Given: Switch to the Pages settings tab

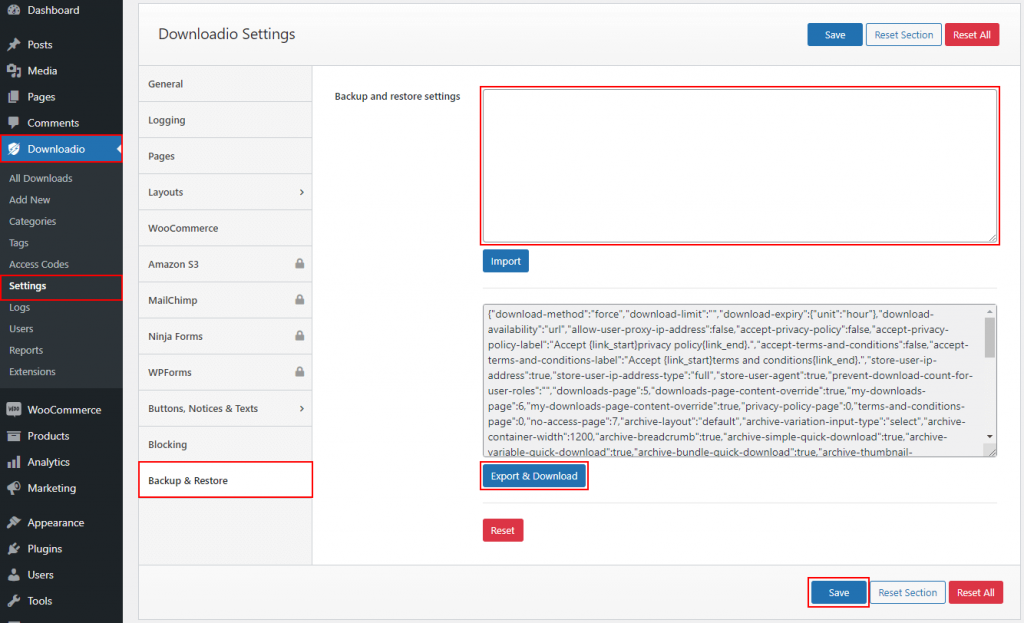Looking at the screenshot, I should click(x=225, y=156).
